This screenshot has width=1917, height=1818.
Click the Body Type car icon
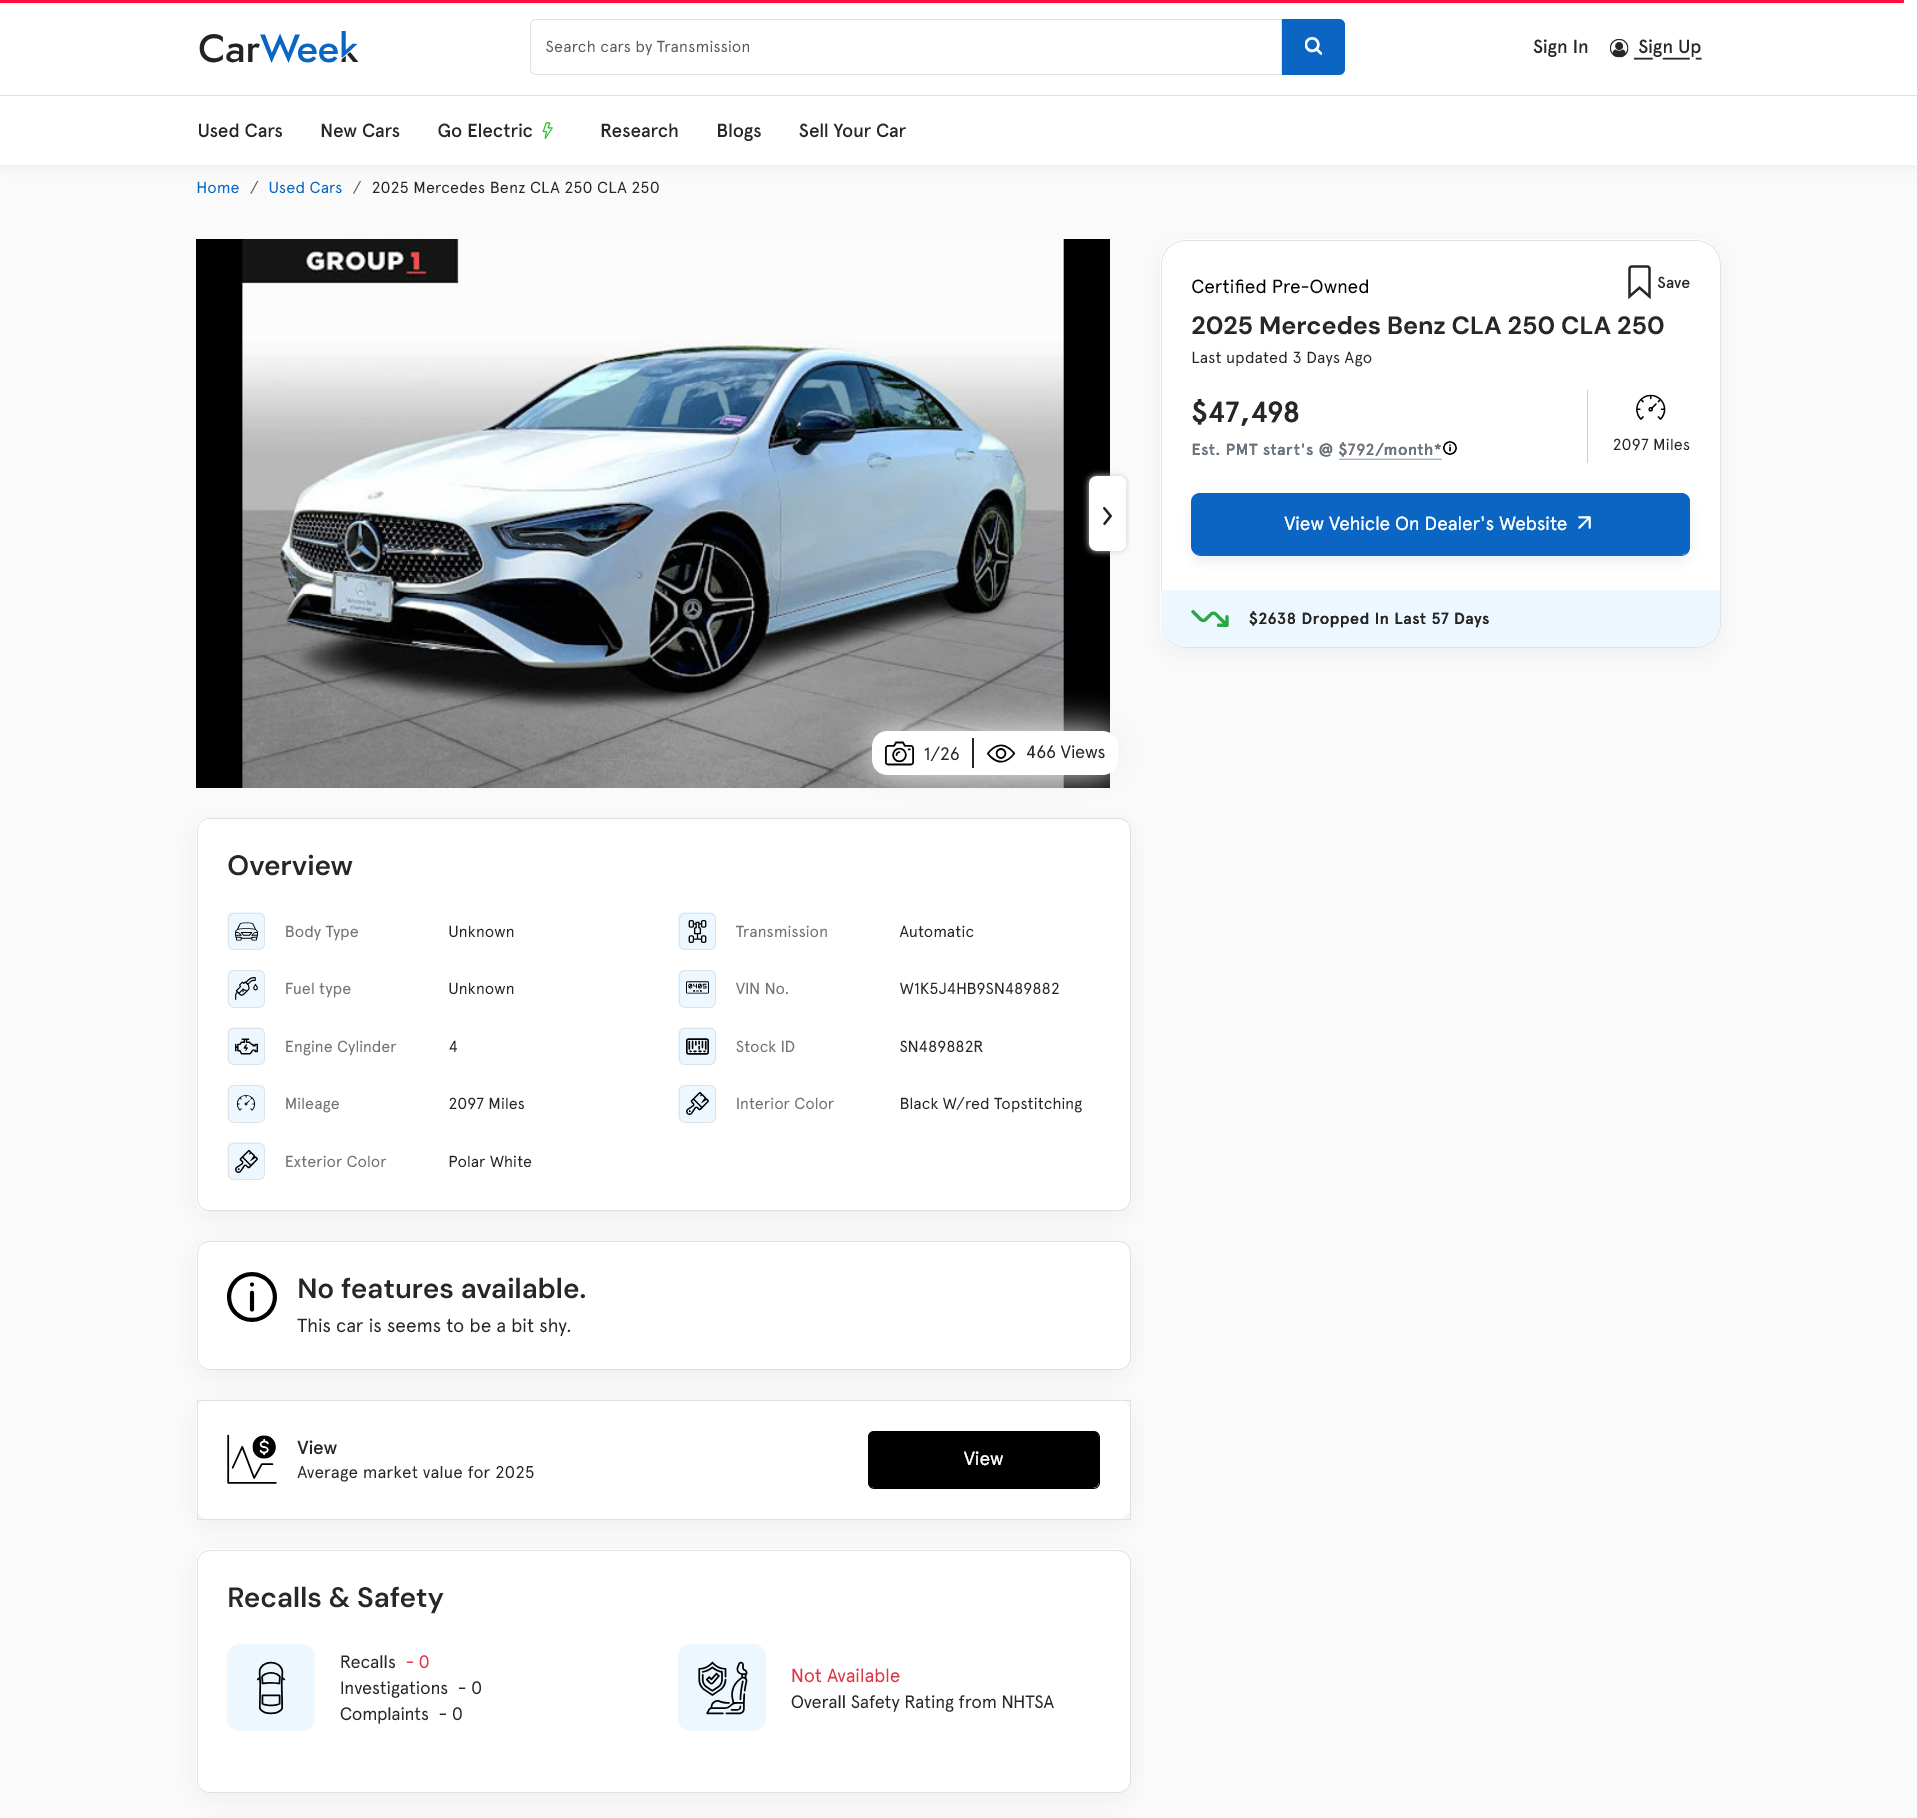[x=246, y=932]
